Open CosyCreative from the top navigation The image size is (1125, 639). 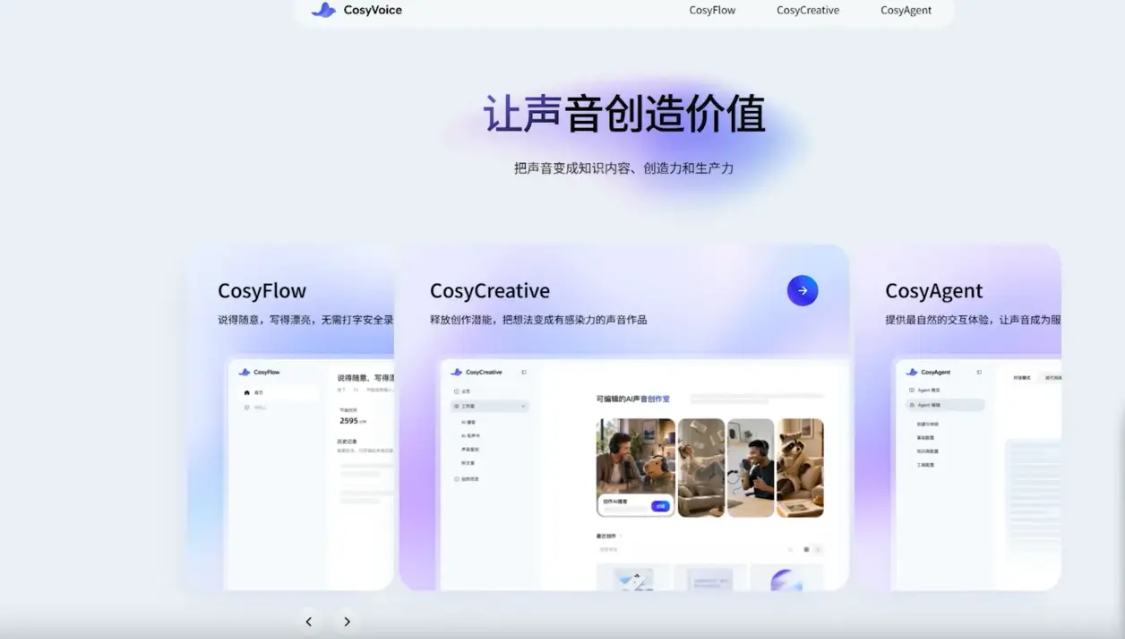pyautogui.click(x=807, y=10)
